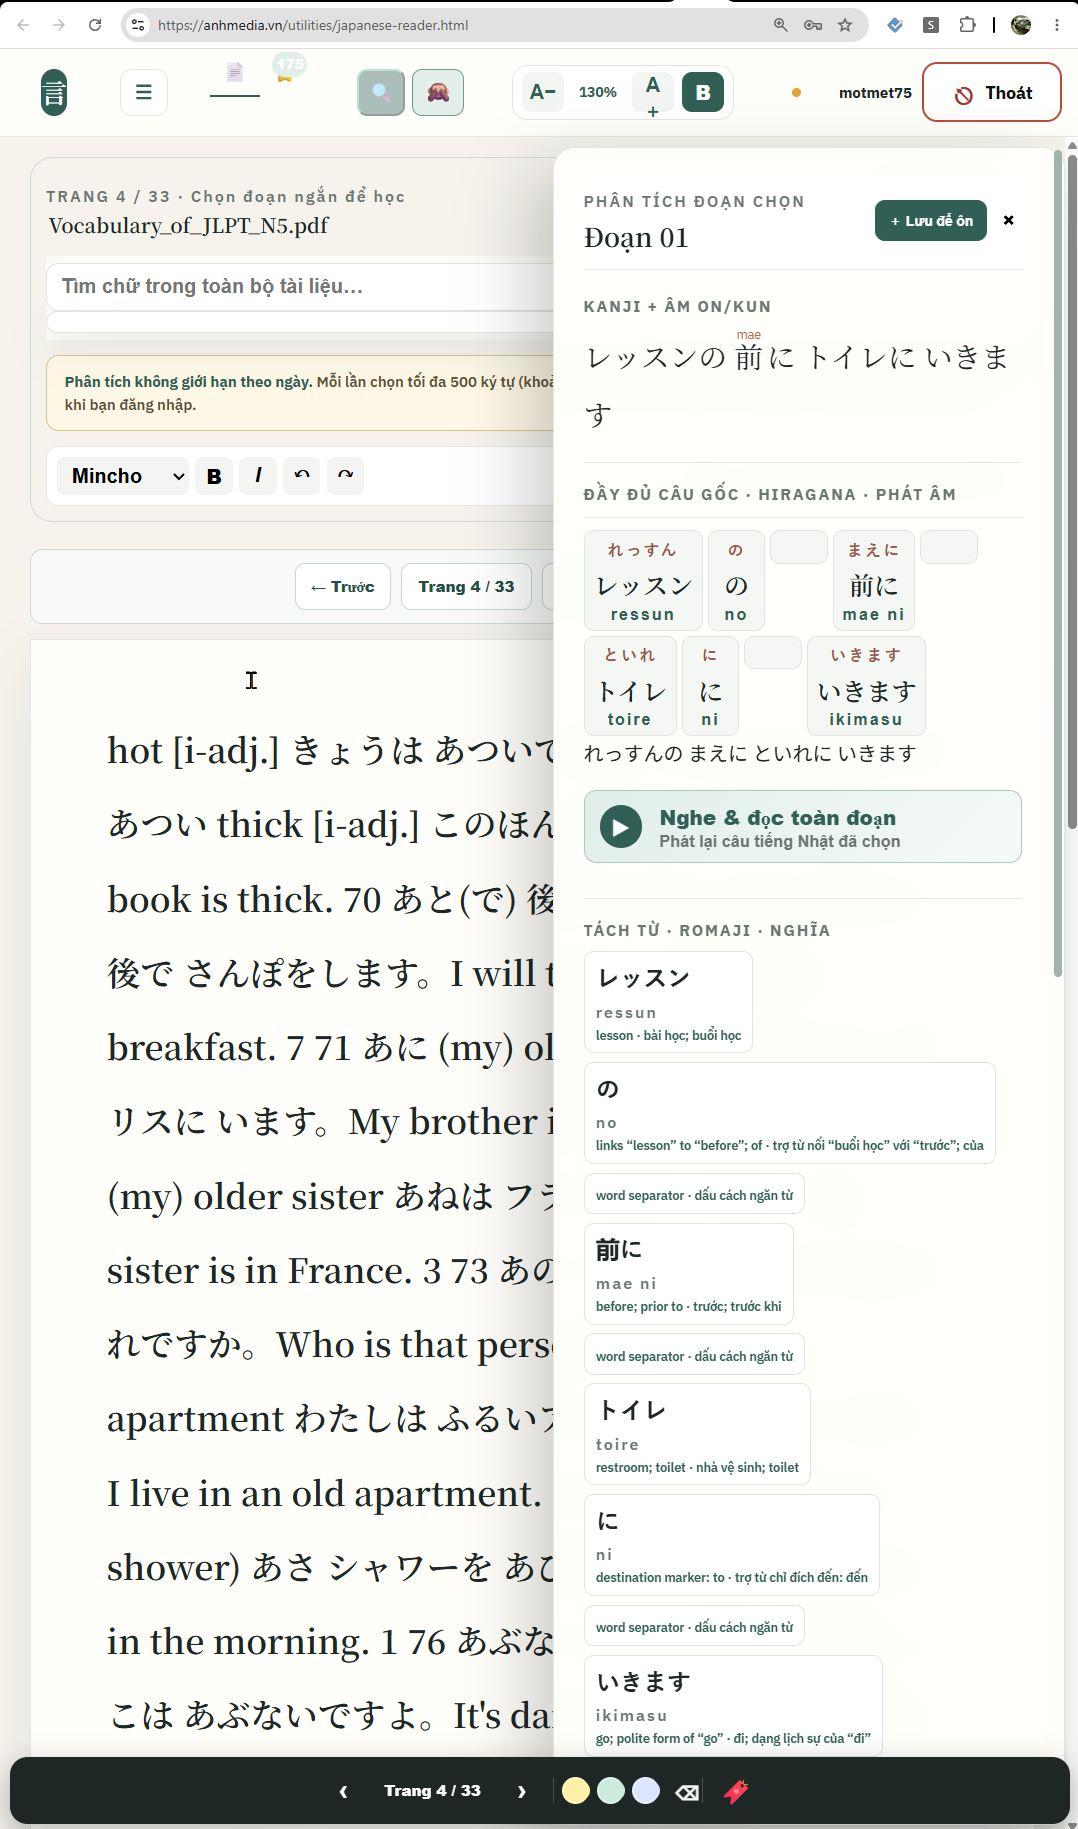
Task: Click the eraser icon in the bottom bar
Action: (687, 1791)
